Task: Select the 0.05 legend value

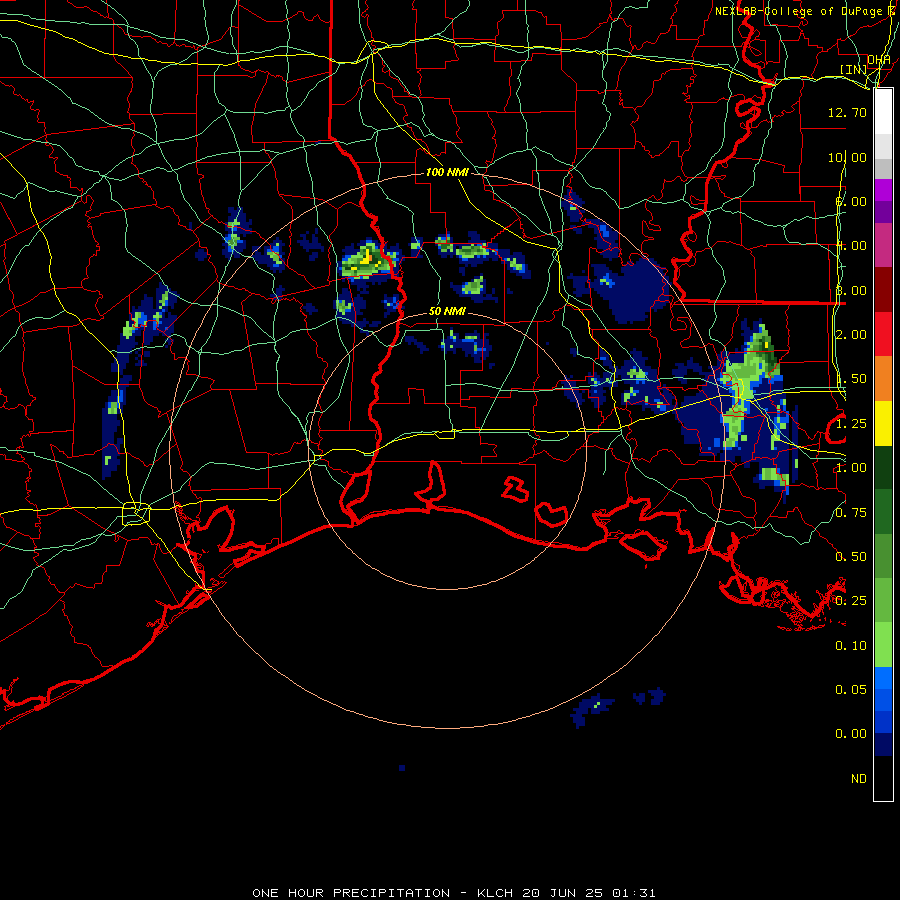Action: (x=851, y=690)
